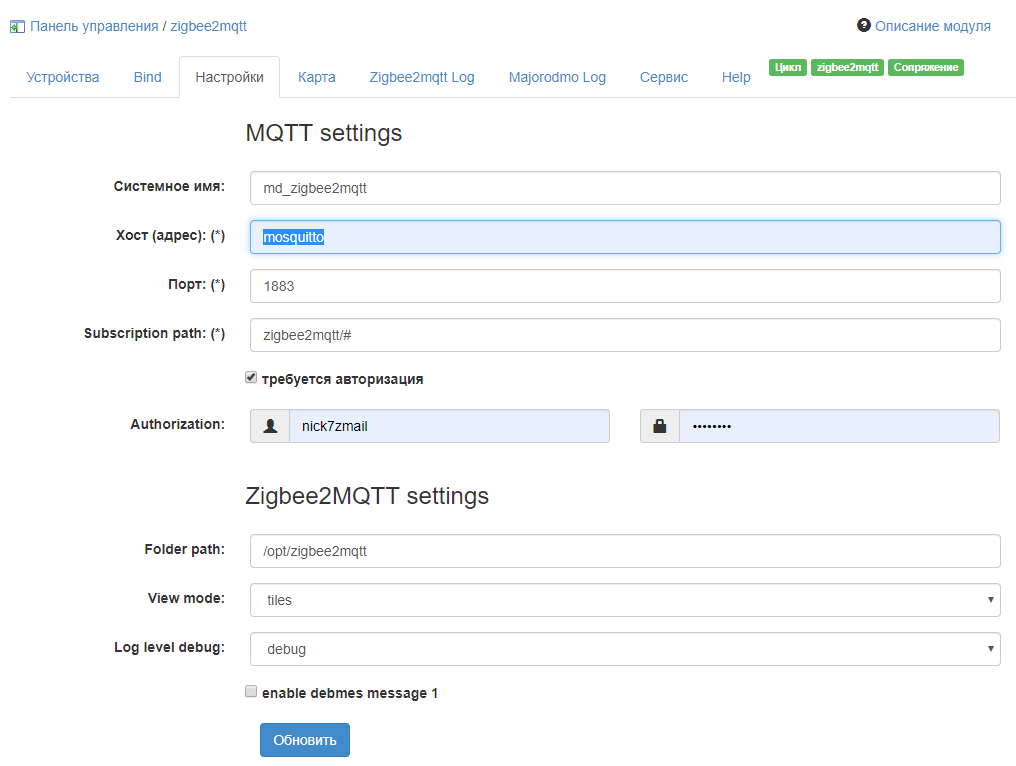This screenshot has width=1016, height=766.
Task: Open the Панель управления link
Action: (x=94, y=26)
